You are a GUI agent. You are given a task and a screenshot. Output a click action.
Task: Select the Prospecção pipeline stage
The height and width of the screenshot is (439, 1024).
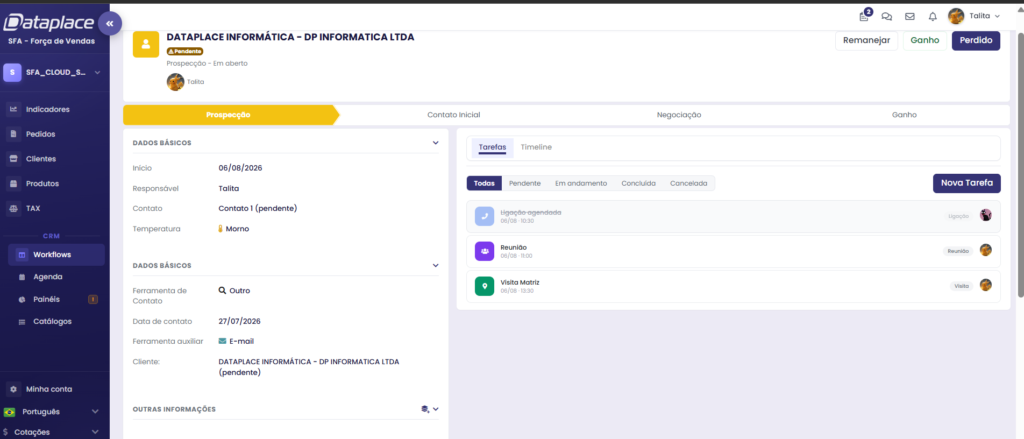pos(229,115)
